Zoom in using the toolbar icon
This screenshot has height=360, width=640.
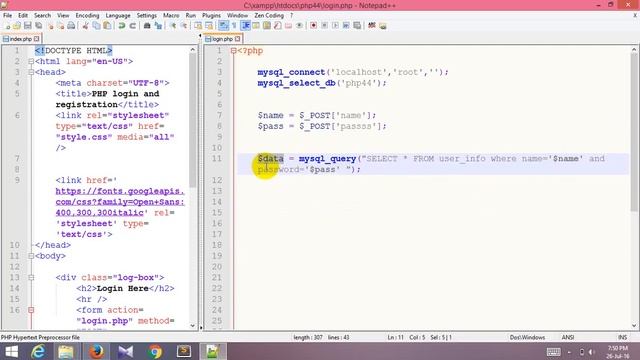click(173, 26)
